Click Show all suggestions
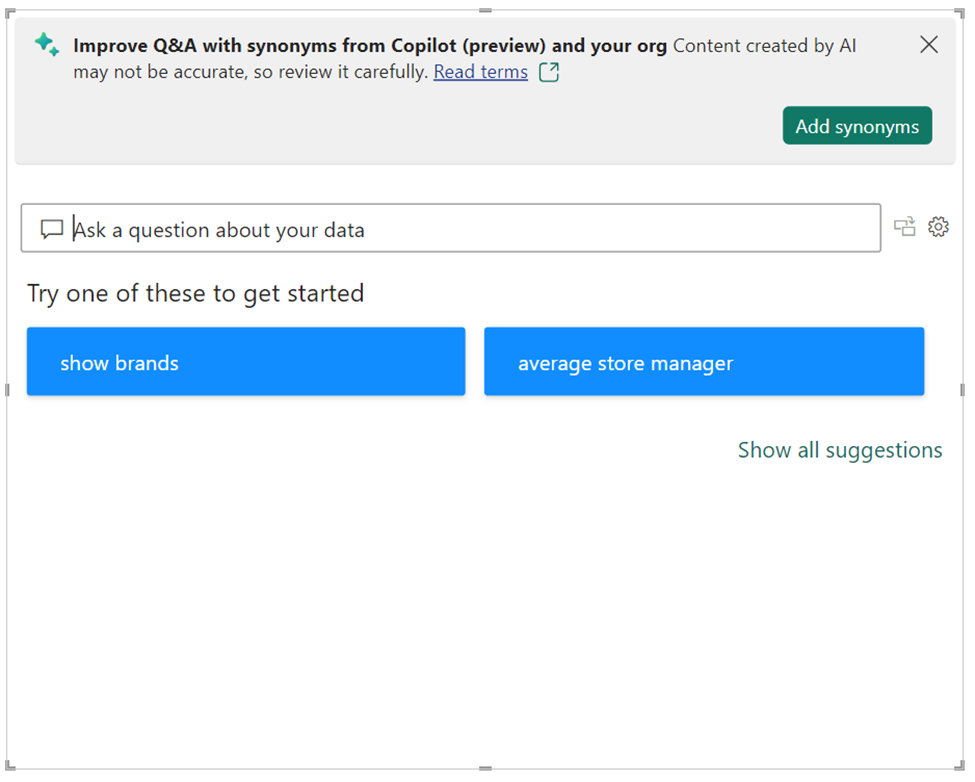 point(839,450)
